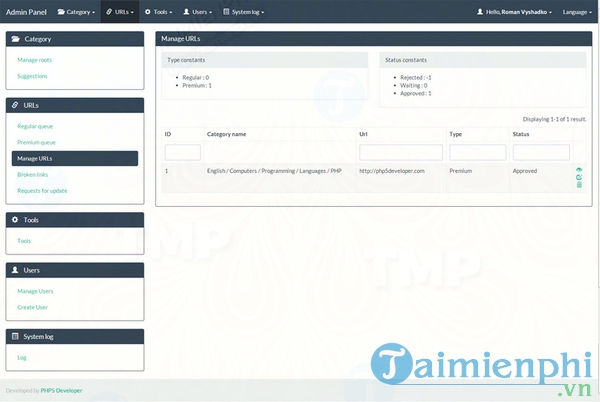Open Broken links page

point(33,174)
